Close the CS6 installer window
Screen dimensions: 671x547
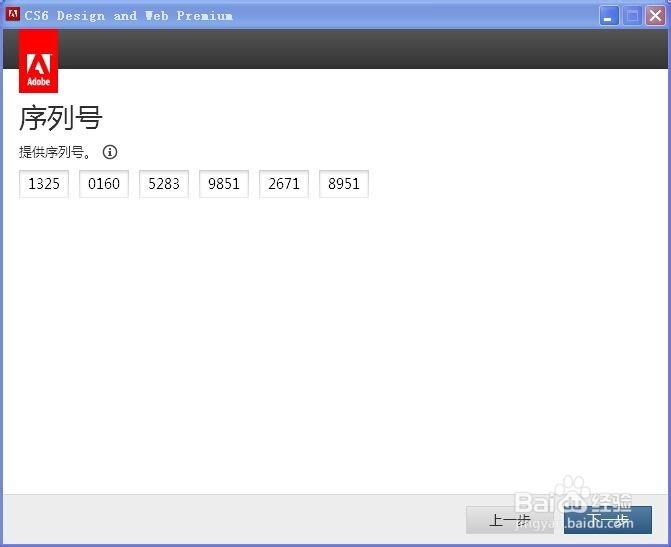click(655, 16)
